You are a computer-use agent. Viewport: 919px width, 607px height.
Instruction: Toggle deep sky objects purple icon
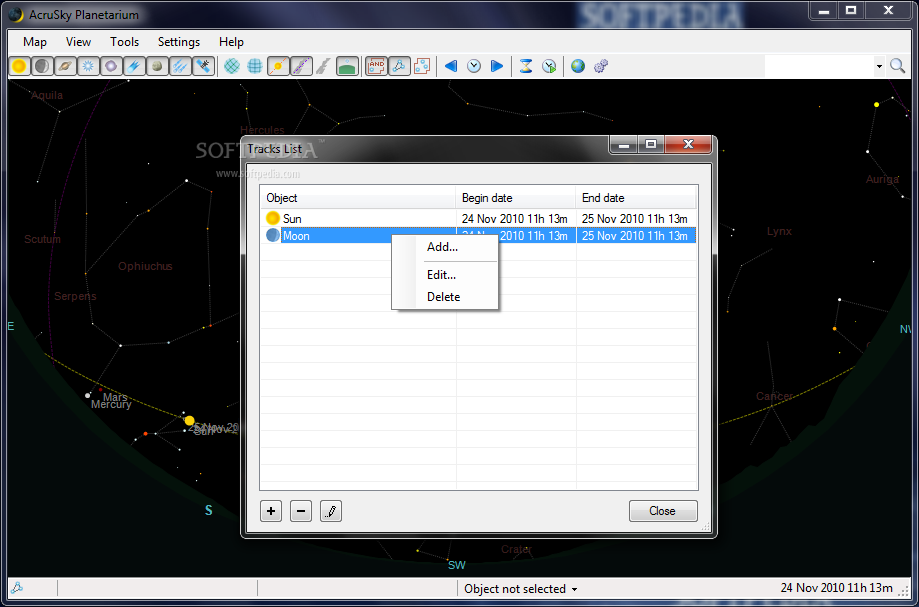point(111,66)
